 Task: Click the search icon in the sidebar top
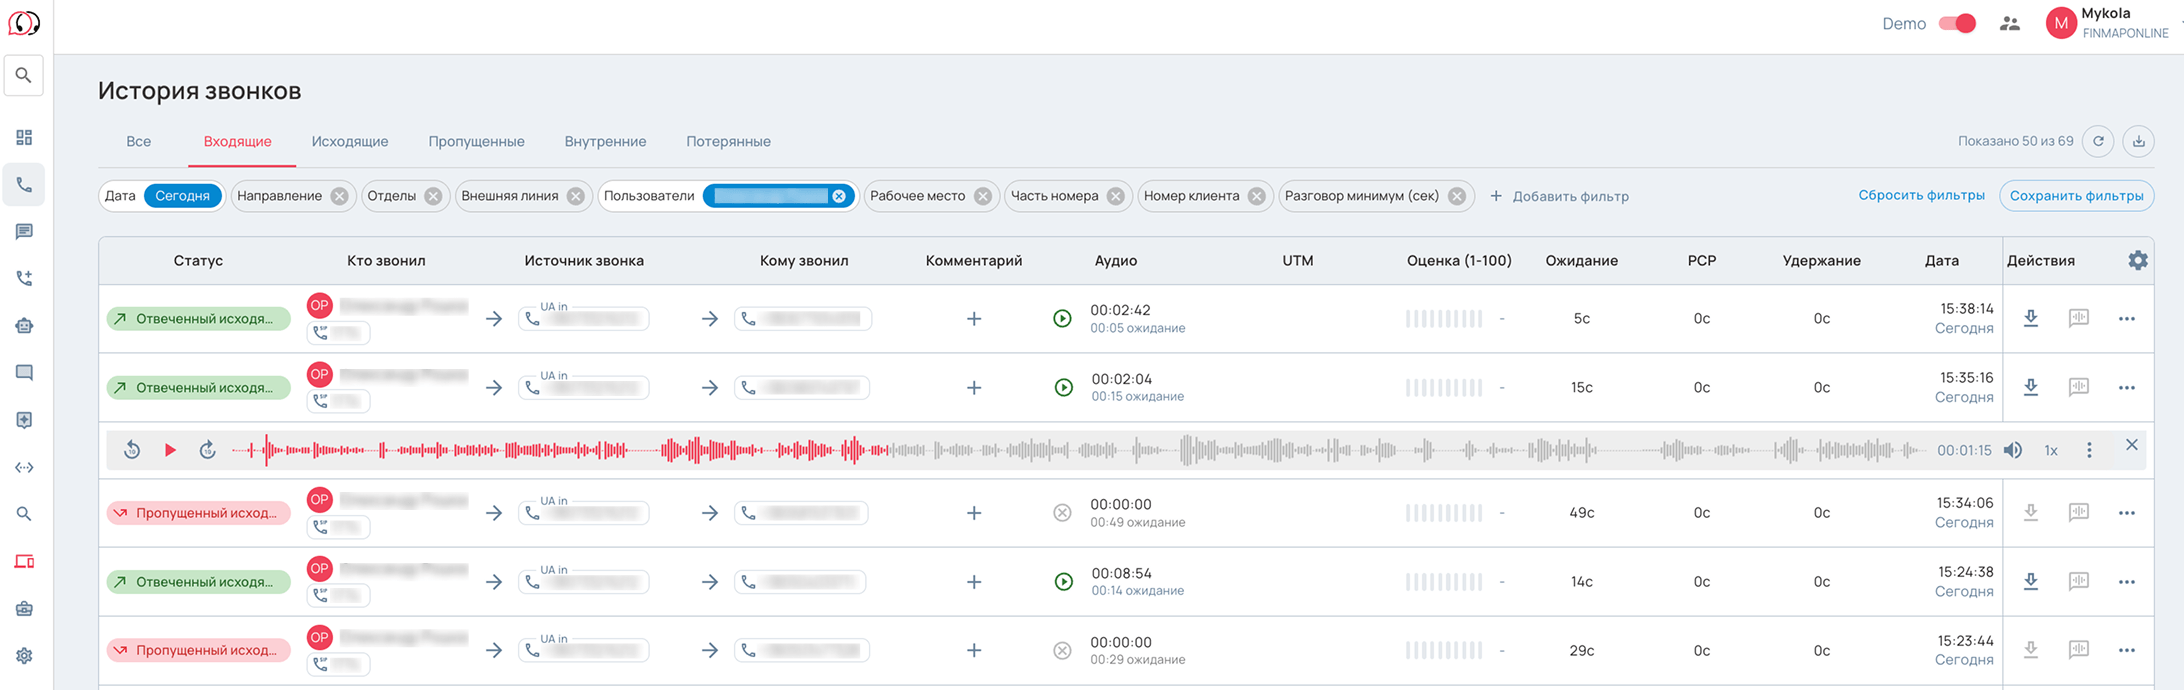(24, 76)
